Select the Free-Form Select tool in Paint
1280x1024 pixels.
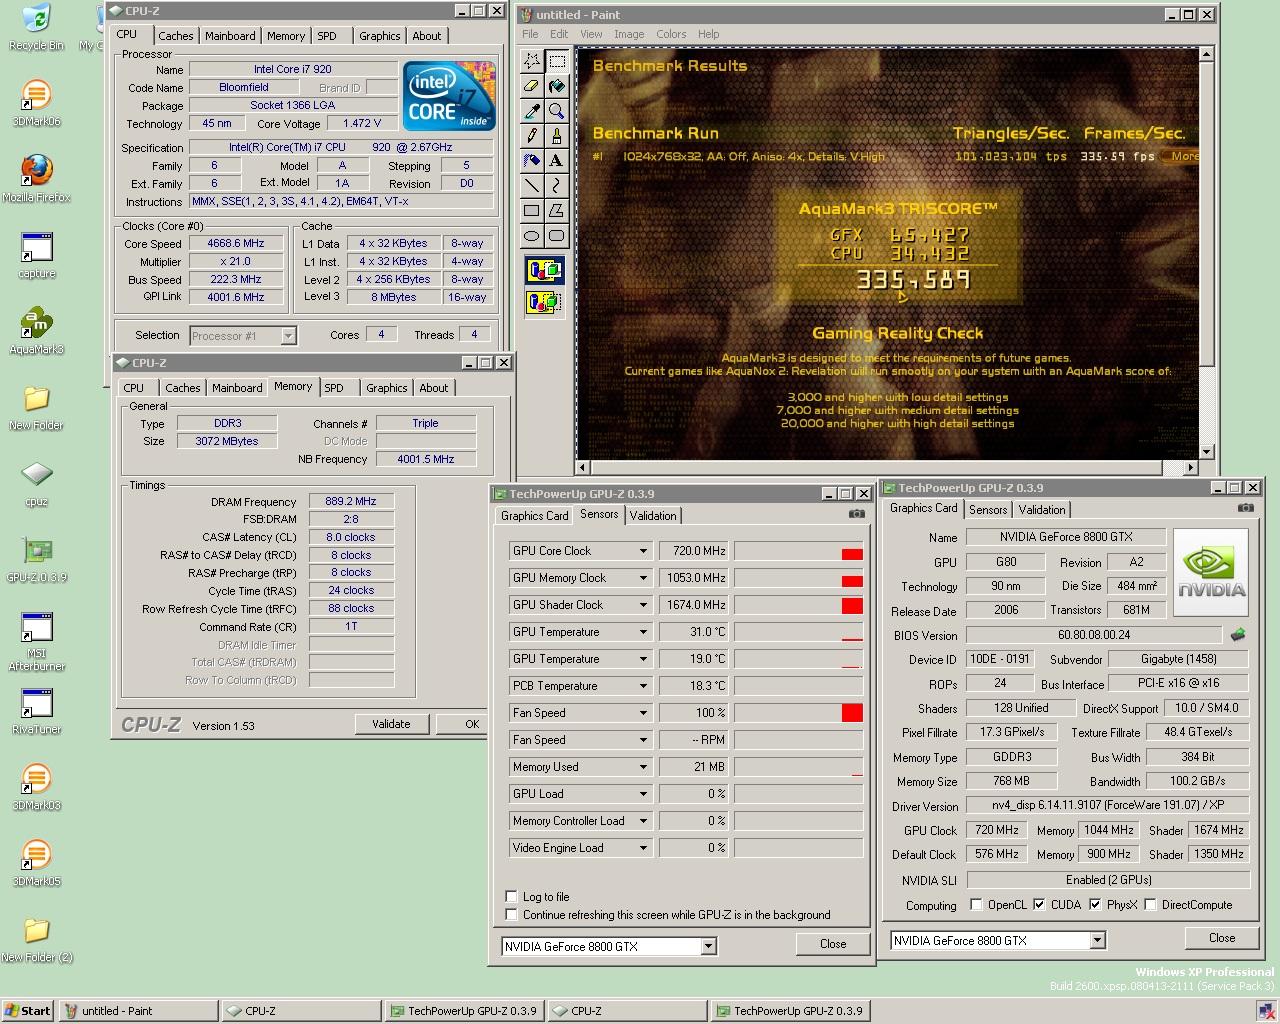click(x=532, y=61)
